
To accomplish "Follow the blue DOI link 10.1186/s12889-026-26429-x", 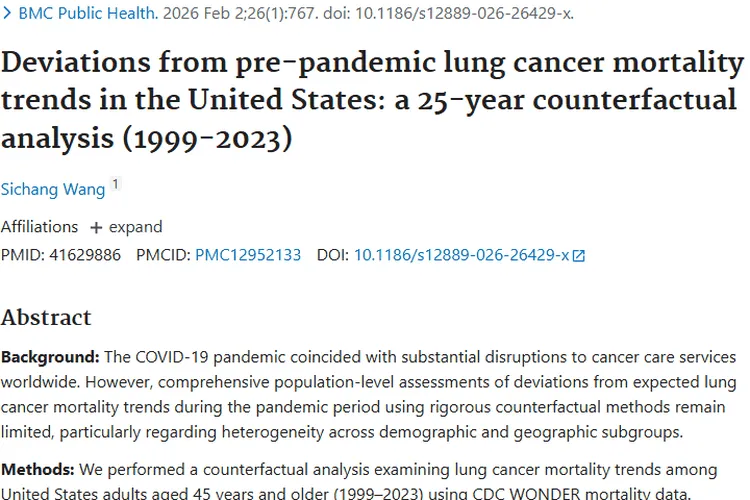I will (x=461, y=255).
